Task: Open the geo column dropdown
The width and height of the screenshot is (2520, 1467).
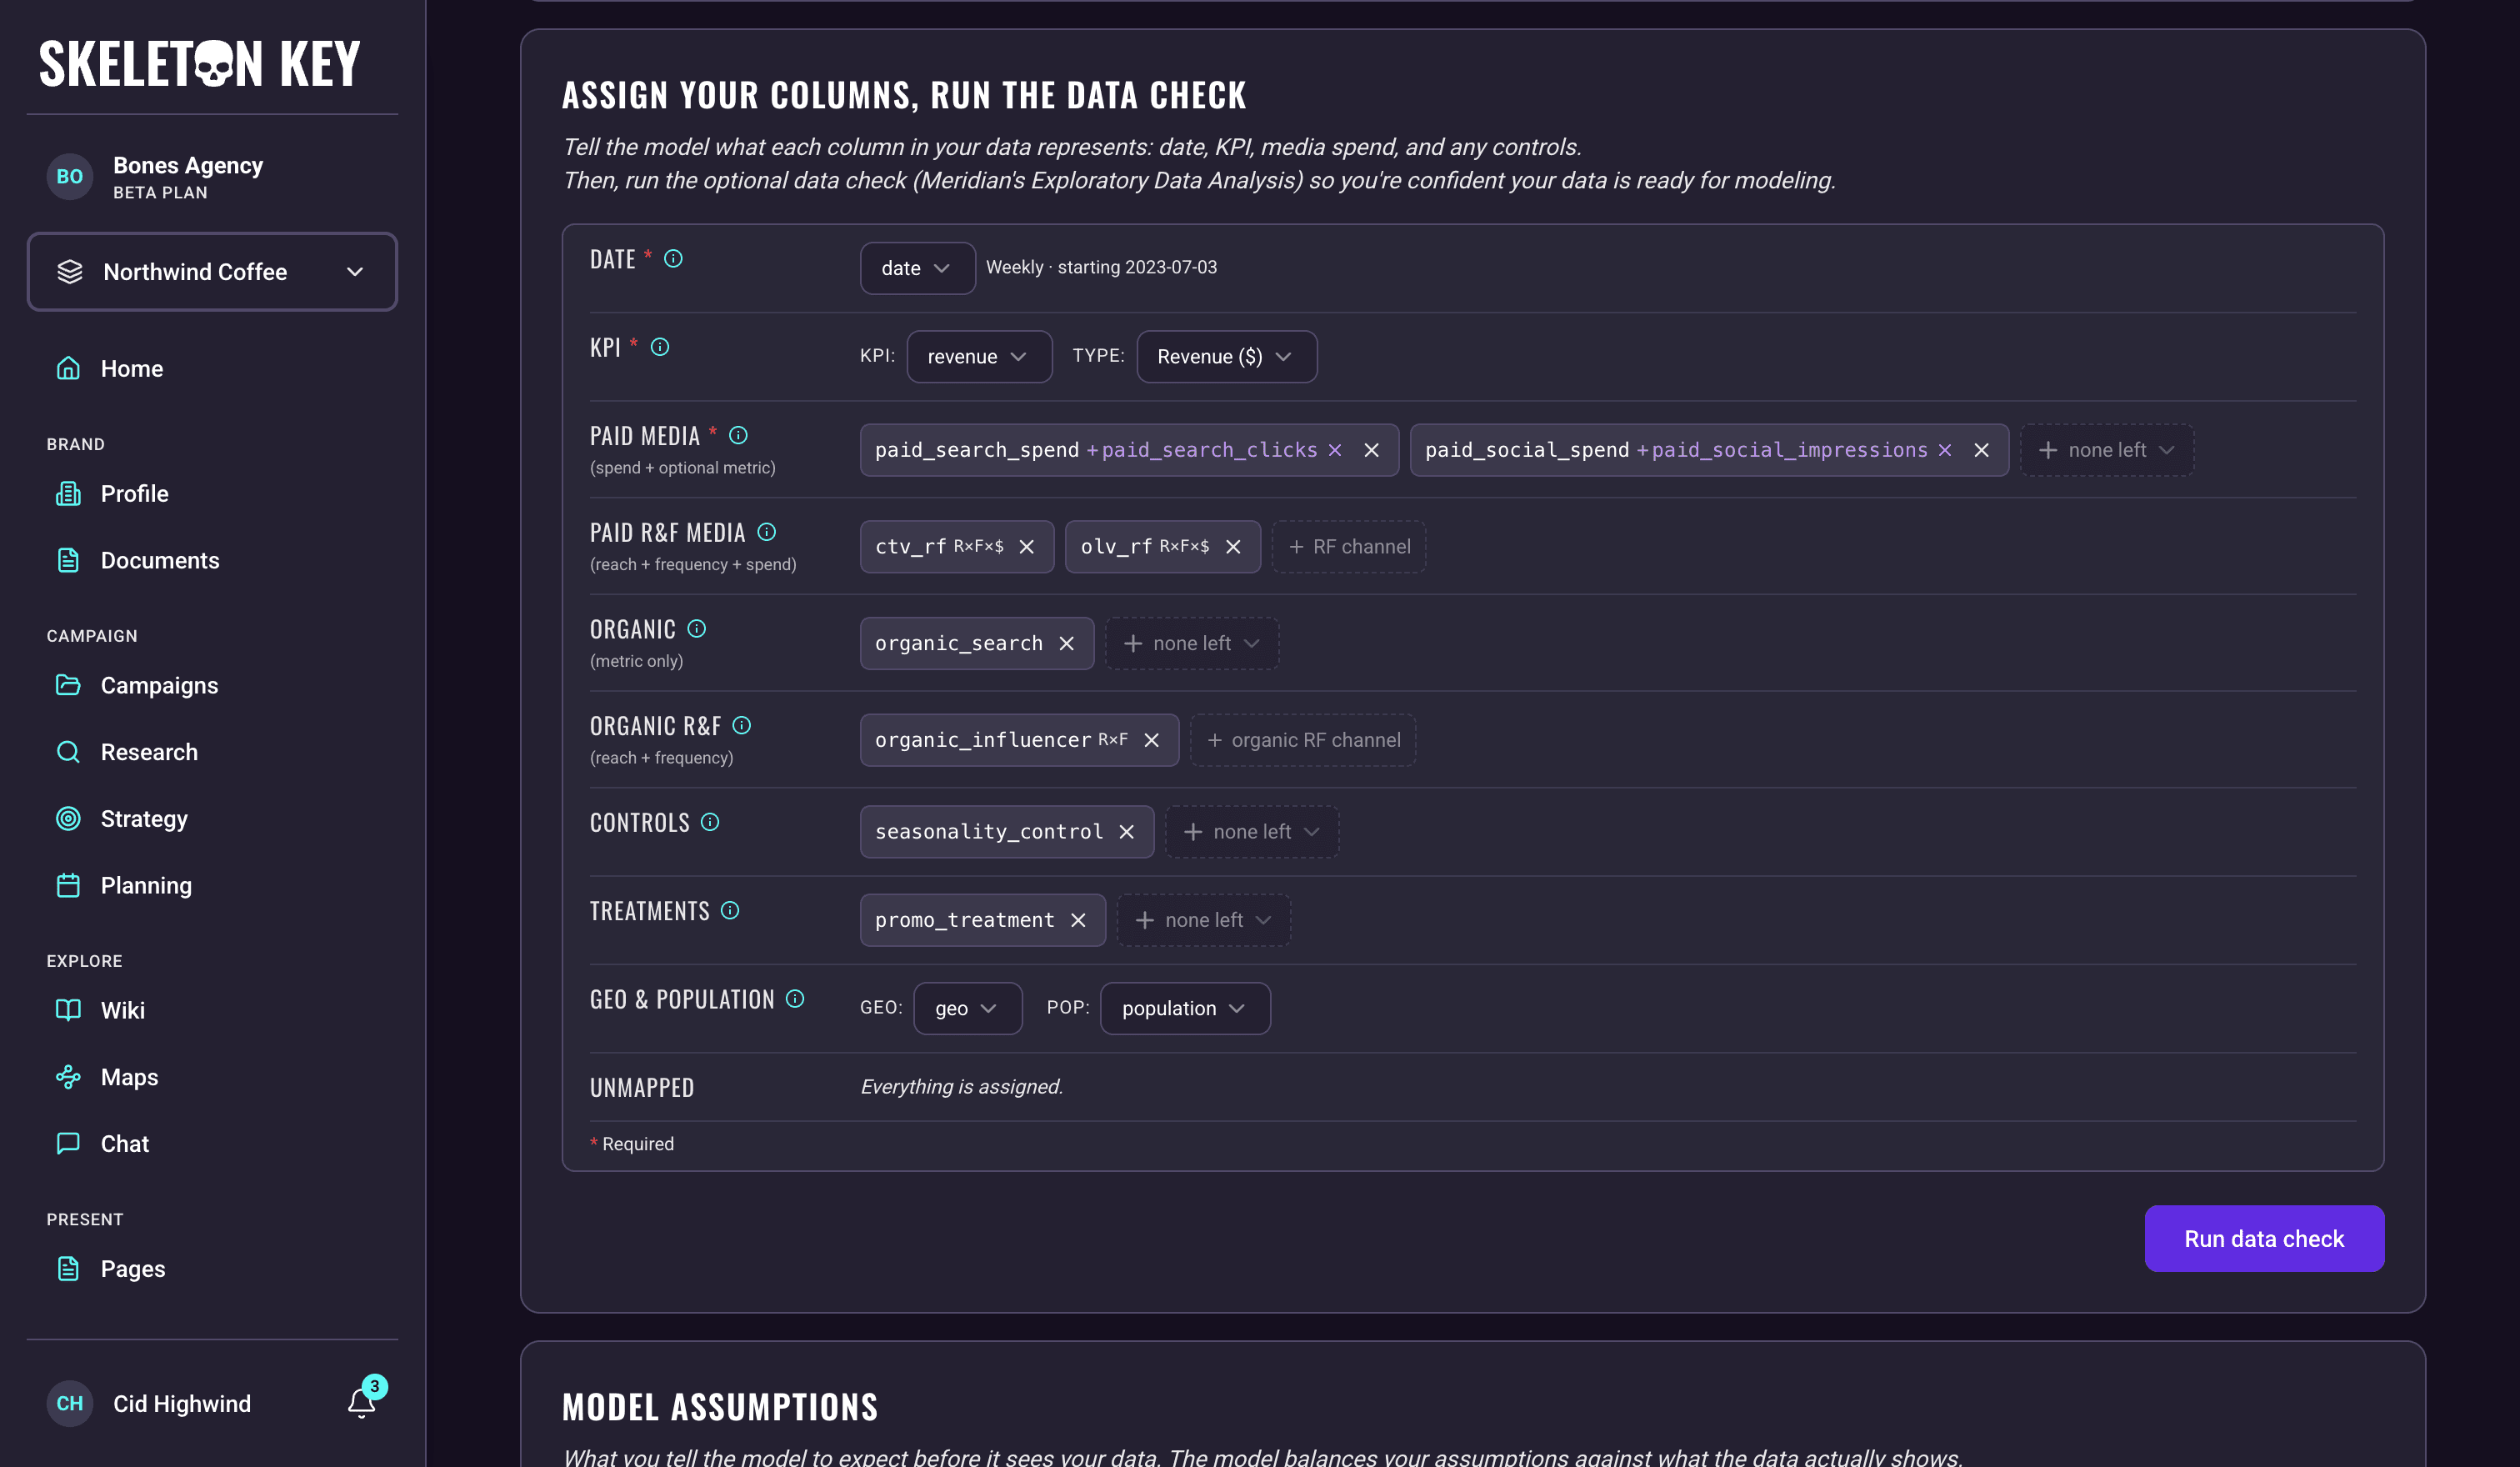Action: click(967, 1008)
